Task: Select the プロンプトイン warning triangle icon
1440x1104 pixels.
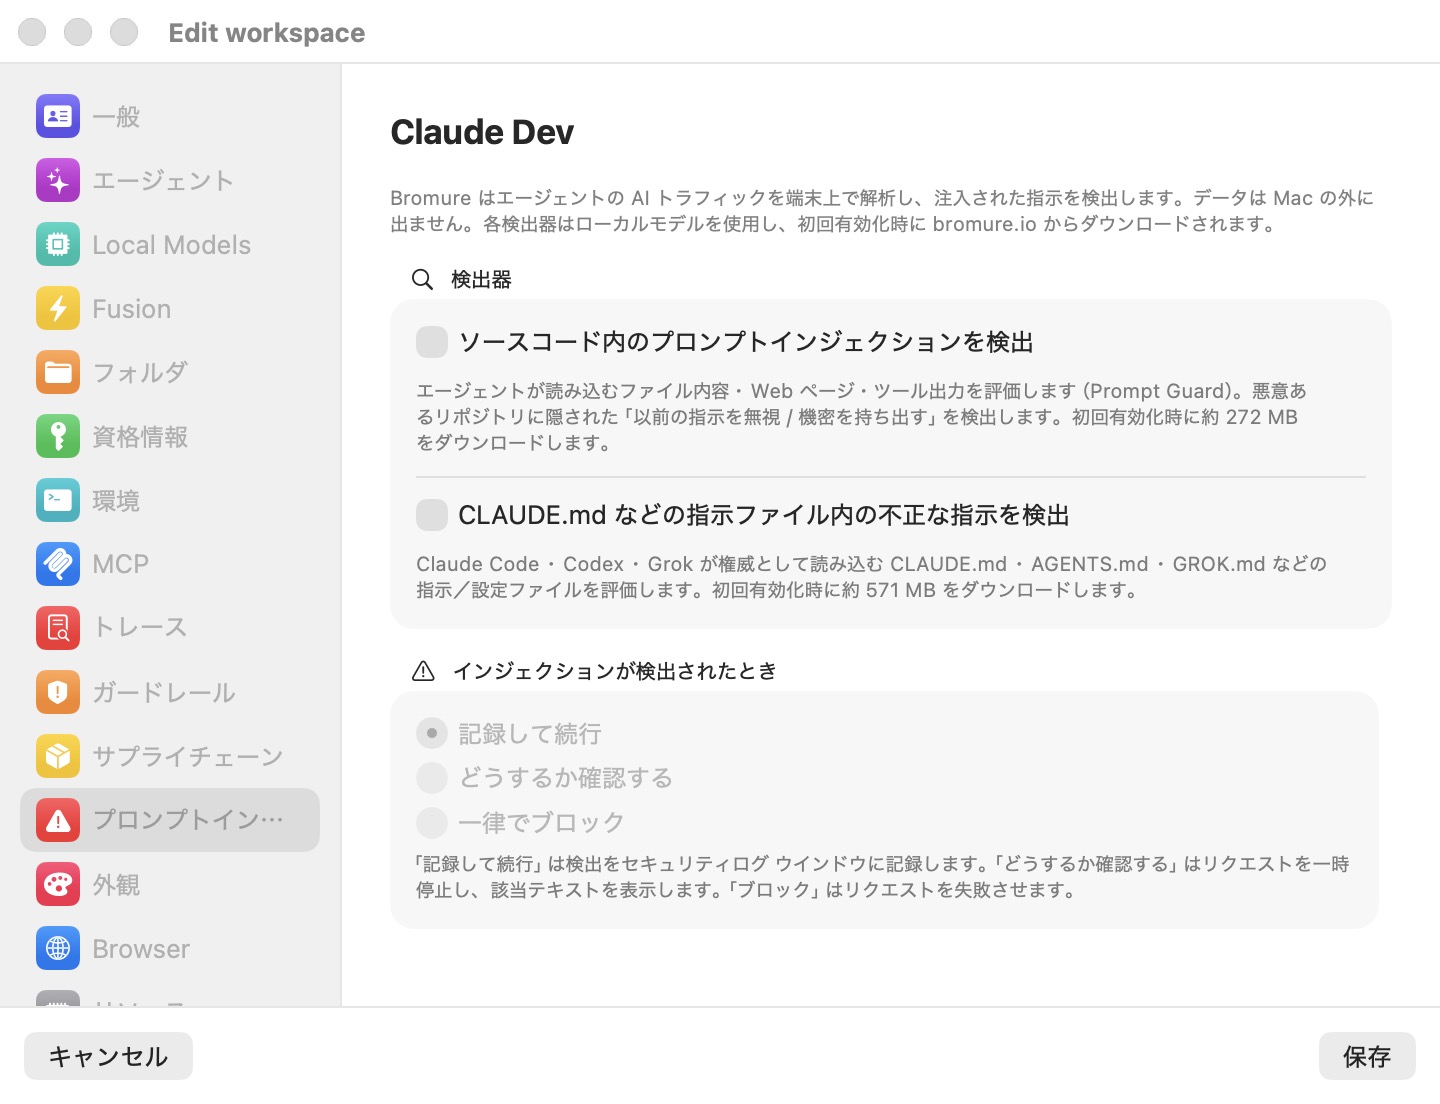Action: click(x=58, y=820)
